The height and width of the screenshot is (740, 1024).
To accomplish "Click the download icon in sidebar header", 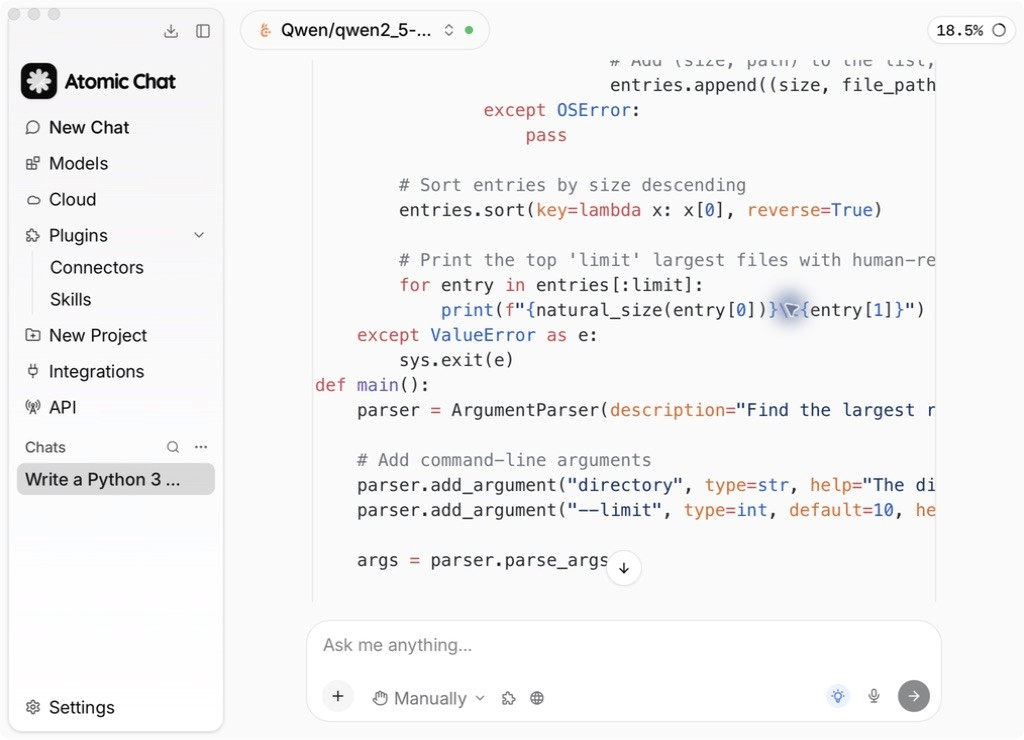I will [x=171, y=31].
